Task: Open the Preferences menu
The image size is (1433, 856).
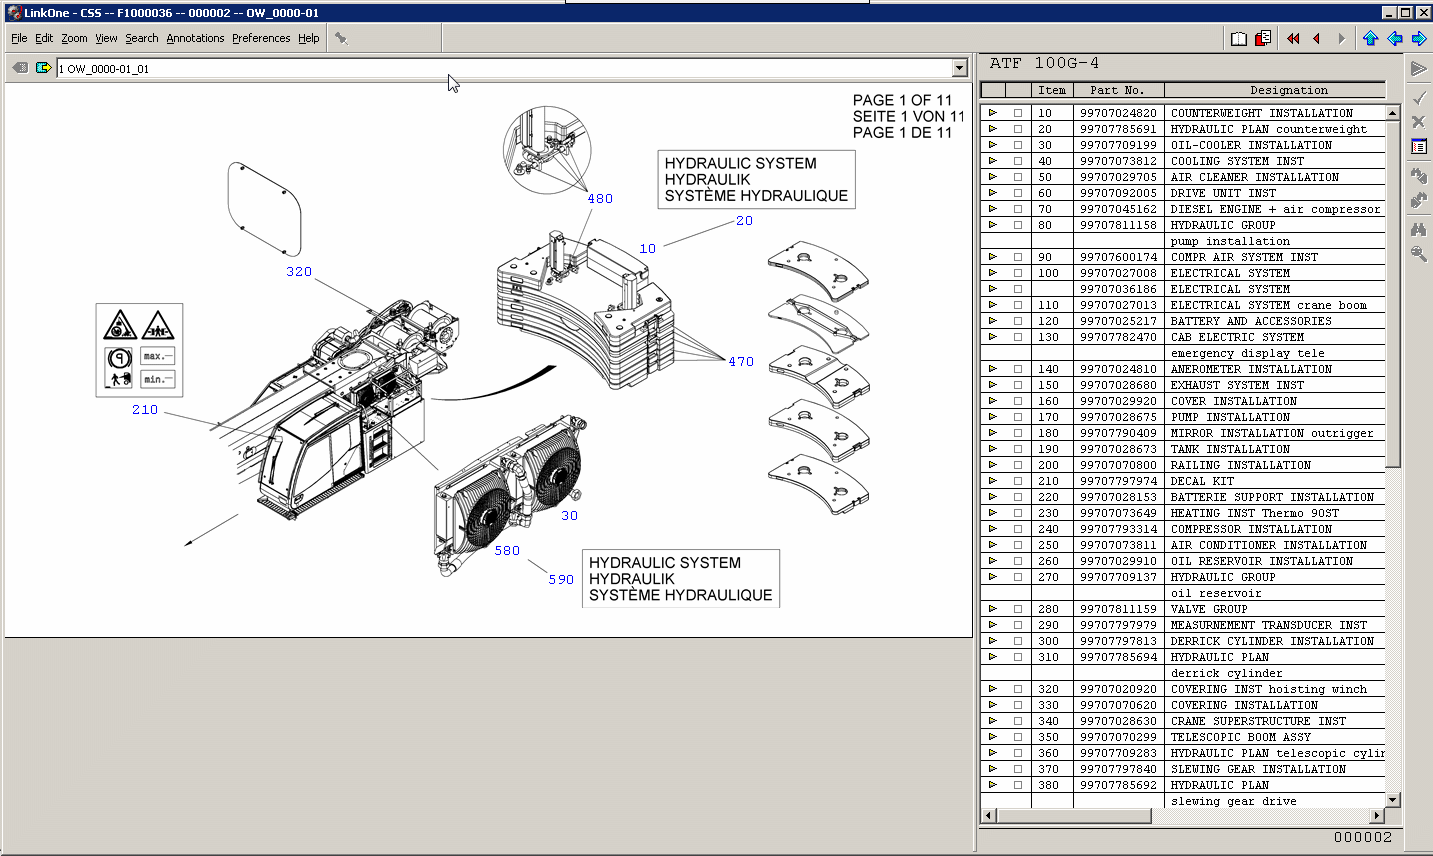Action: (261, 37)
